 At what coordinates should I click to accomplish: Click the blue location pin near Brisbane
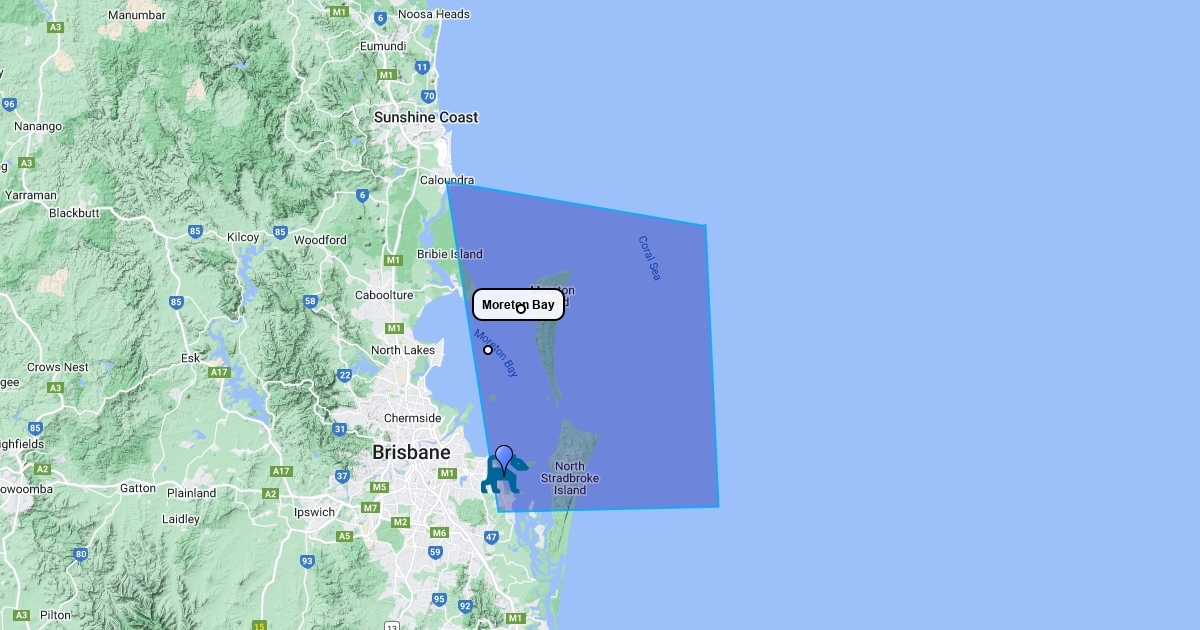pyautogui.click(x=504, y=459)
